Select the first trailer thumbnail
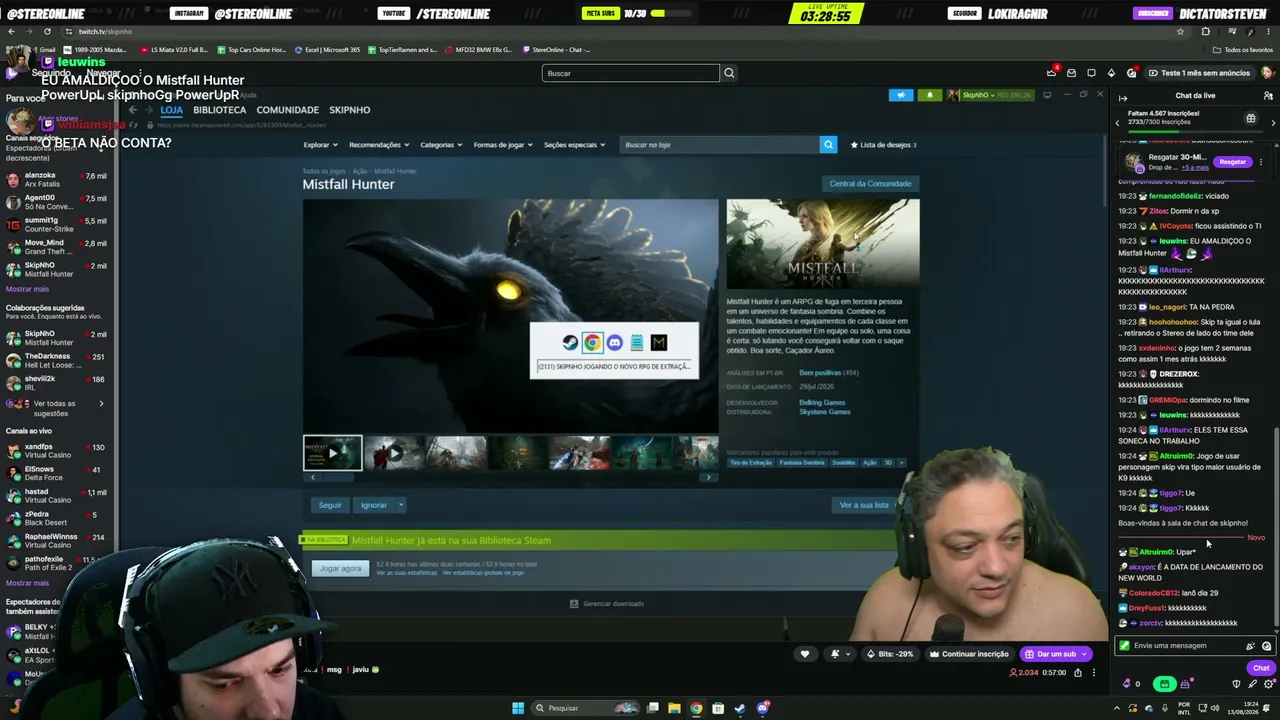Screen dimensions: 1280x720 [333, 453]
